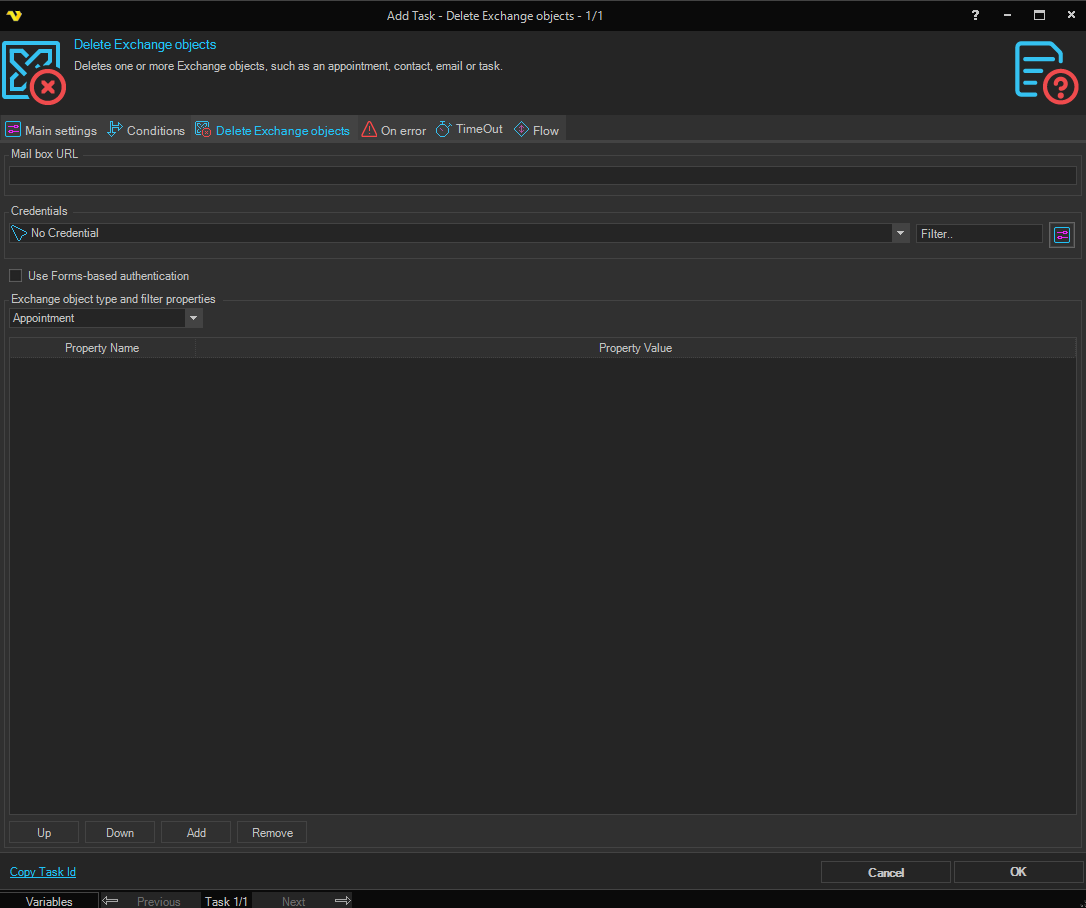This screenshot has width=1086, height=908.
Task: Click the left arrow Previous task icon
Action: [x=110, y=901]
